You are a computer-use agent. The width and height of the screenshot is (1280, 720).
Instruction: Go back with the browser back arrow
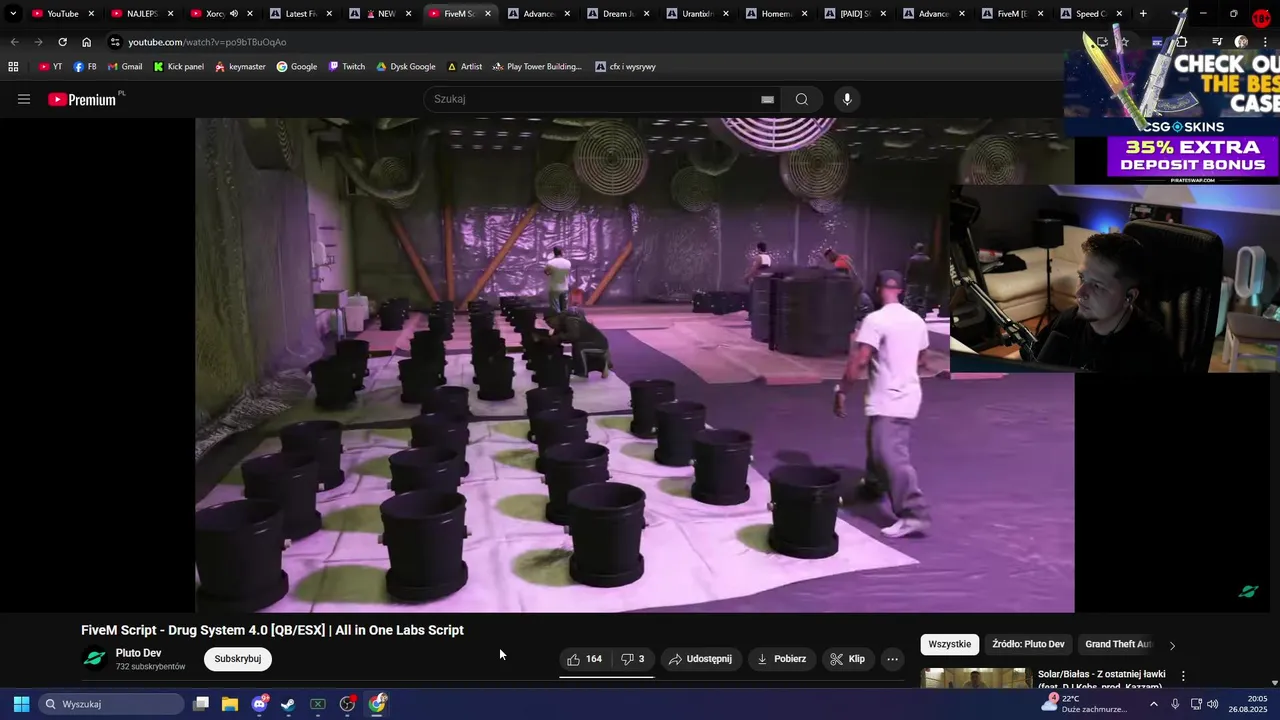coord(14,42)
